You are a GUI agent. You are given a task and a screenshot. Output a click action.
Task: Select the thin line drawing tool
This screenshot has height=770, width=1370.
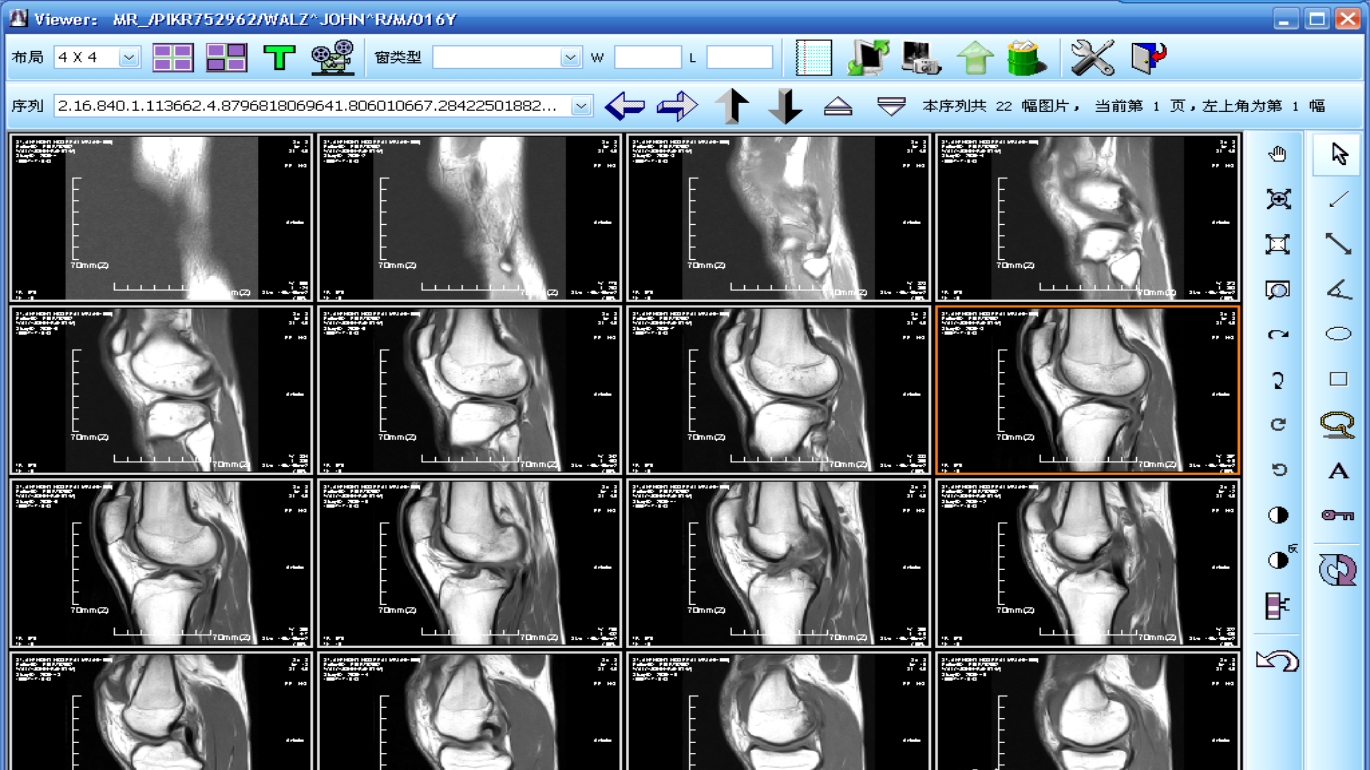[x=1338, y=199]
